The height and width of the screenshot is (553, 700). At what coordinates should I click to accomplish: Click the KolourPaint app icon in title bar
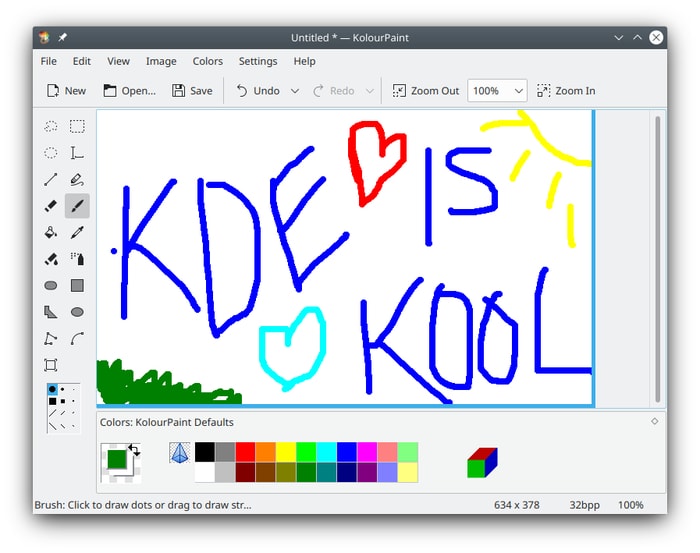[44, 37]
